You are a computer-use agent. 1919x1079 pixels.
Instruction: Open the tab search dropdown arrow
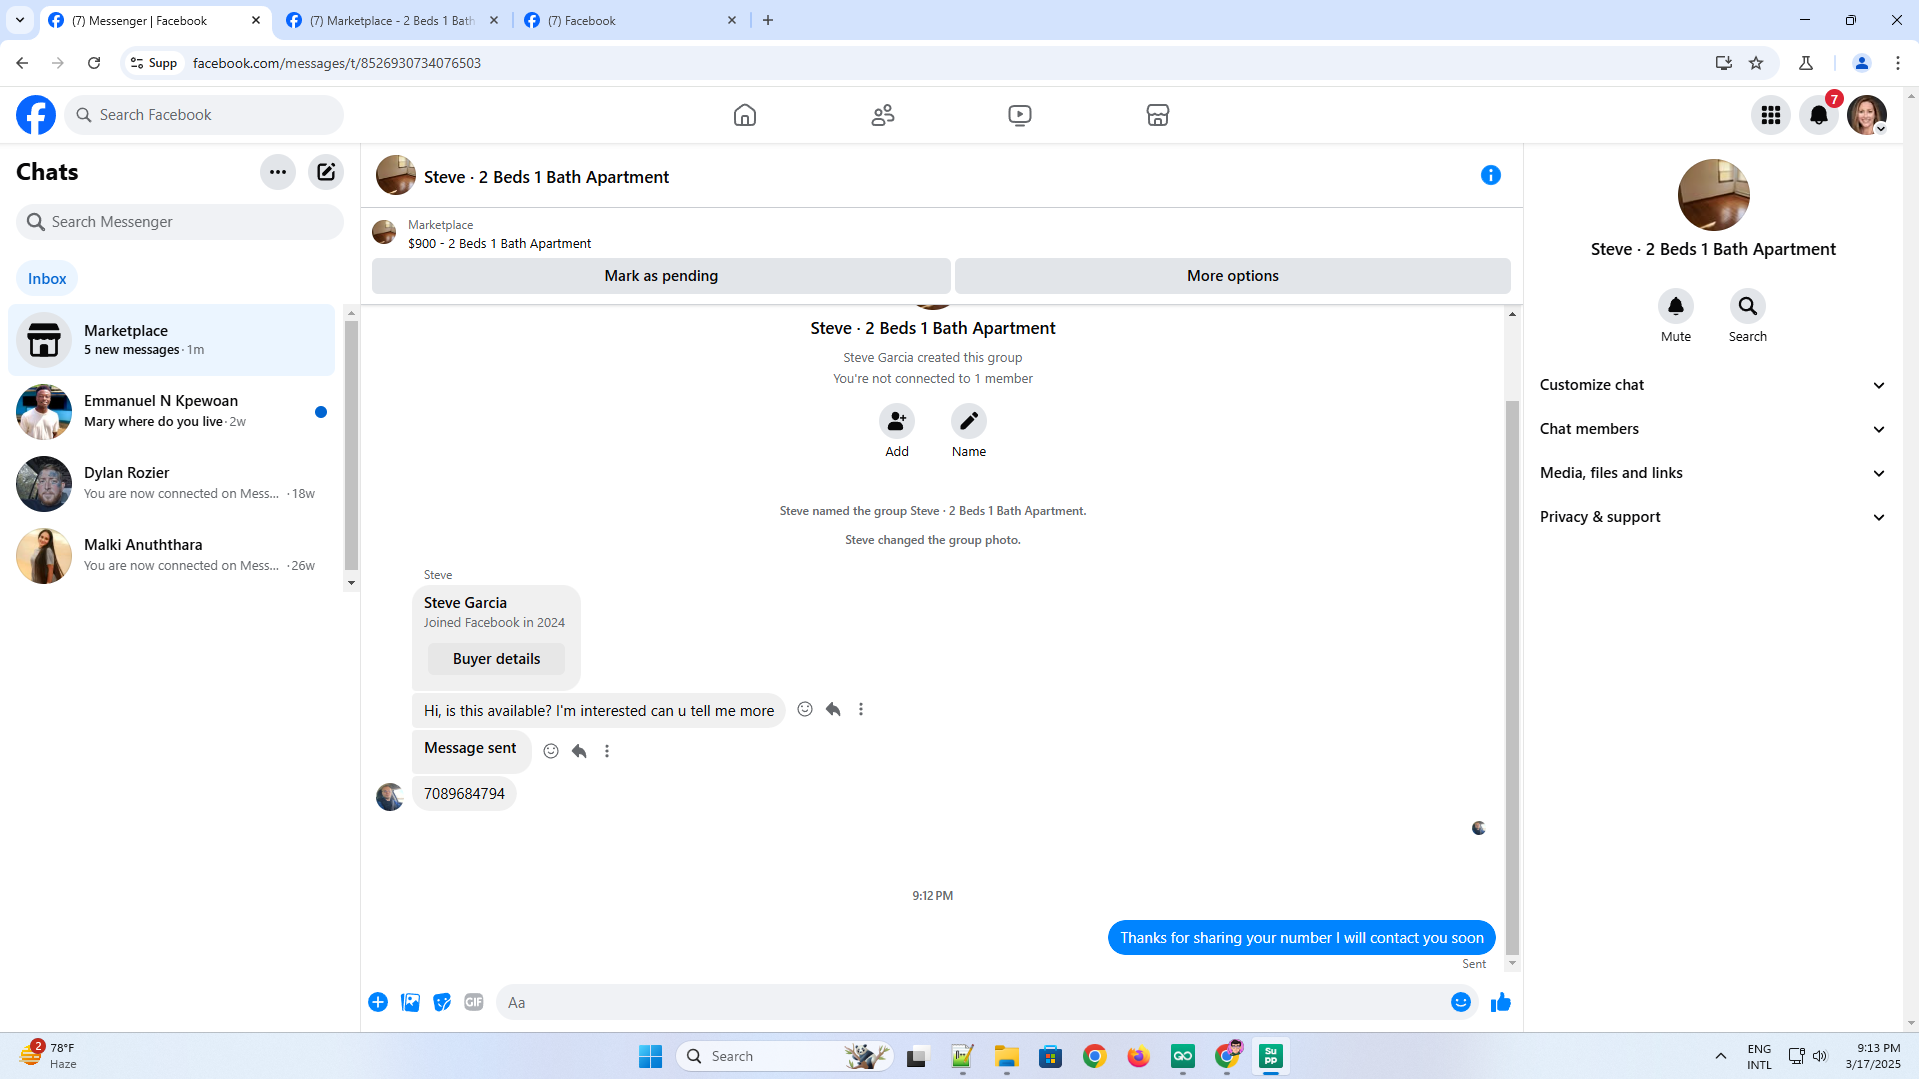pos(20,20)
